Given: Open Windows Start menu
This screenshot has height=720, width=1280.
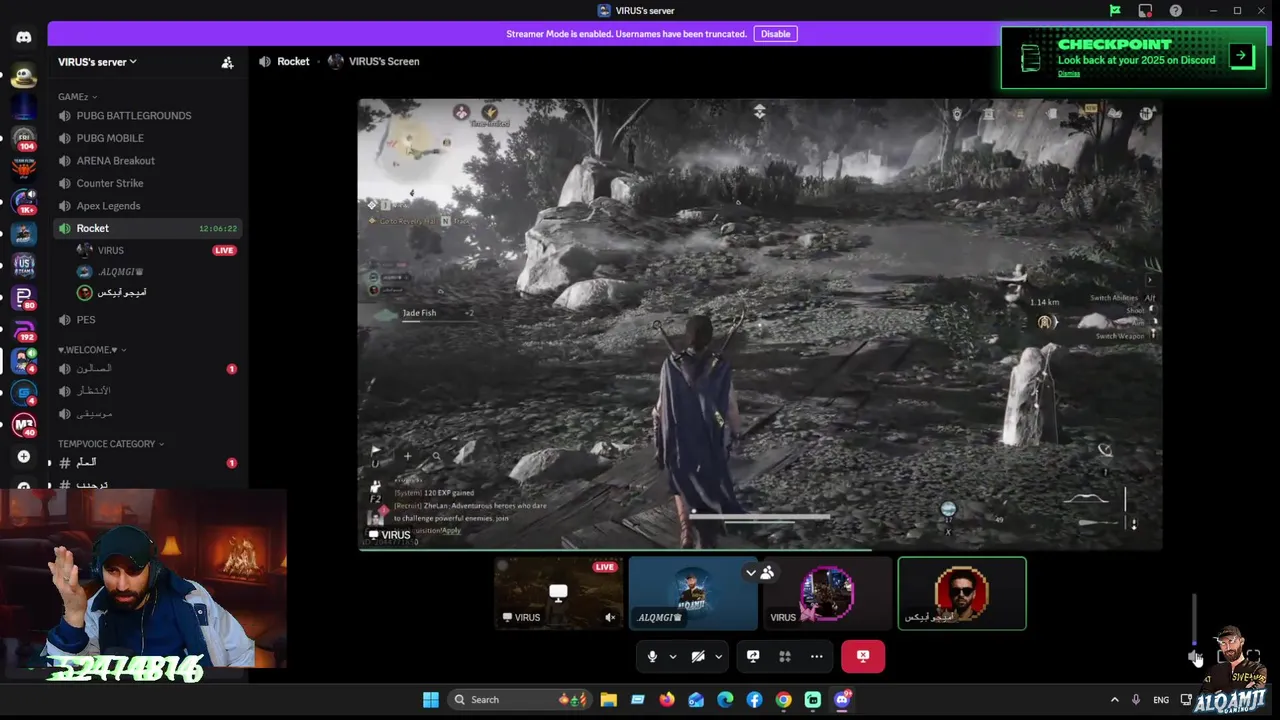Looking at the screenshot, I should pos(431,700).
